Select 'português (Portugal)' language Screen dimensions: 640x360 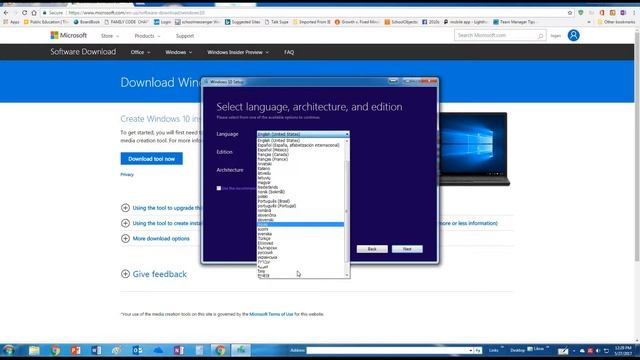[x=300, y=206]
